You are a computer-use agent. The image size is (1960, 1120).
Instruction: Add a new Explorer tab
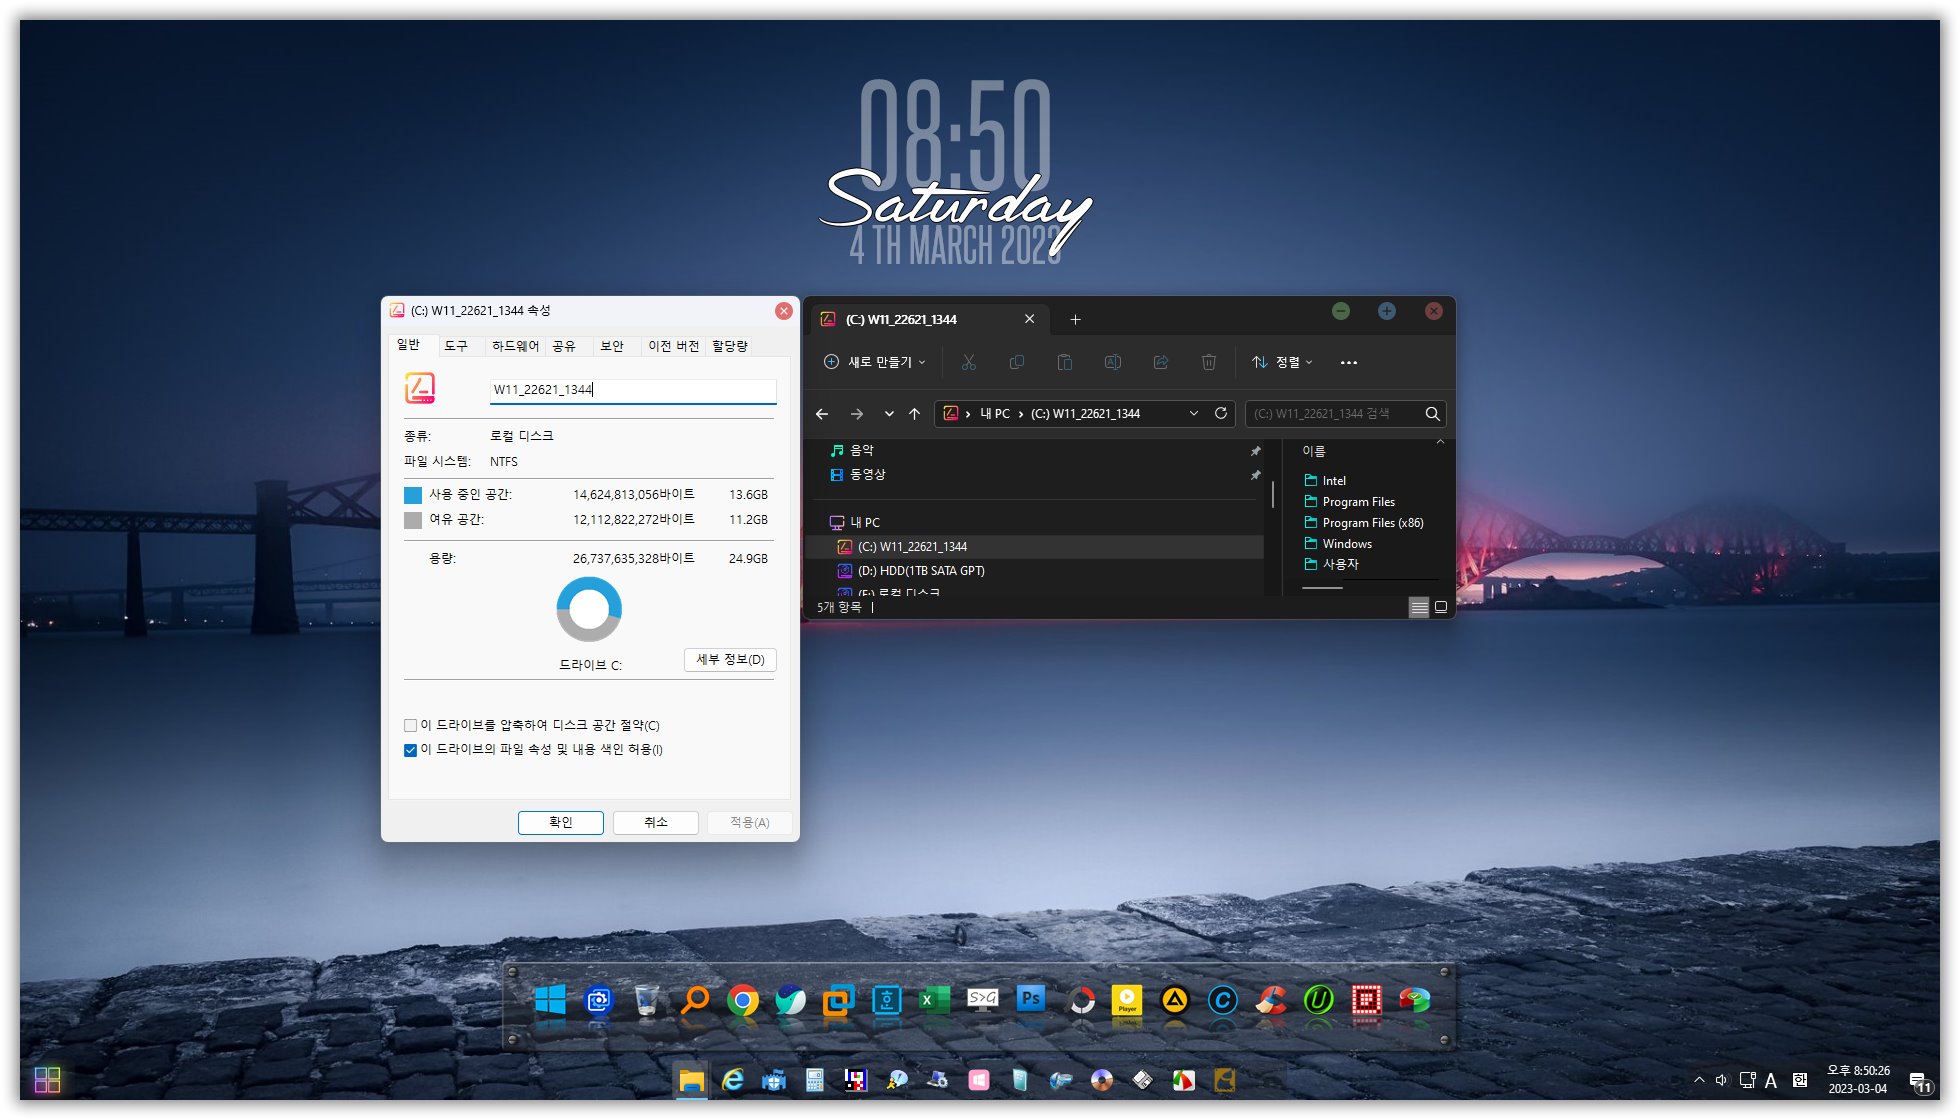(1075, 319)
